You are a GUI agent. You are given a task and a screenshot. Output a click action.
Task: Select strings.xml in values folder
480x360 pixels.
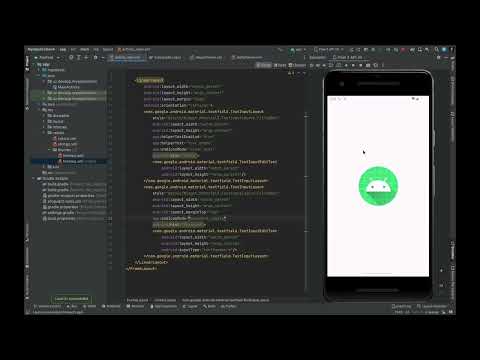point(65,144)
